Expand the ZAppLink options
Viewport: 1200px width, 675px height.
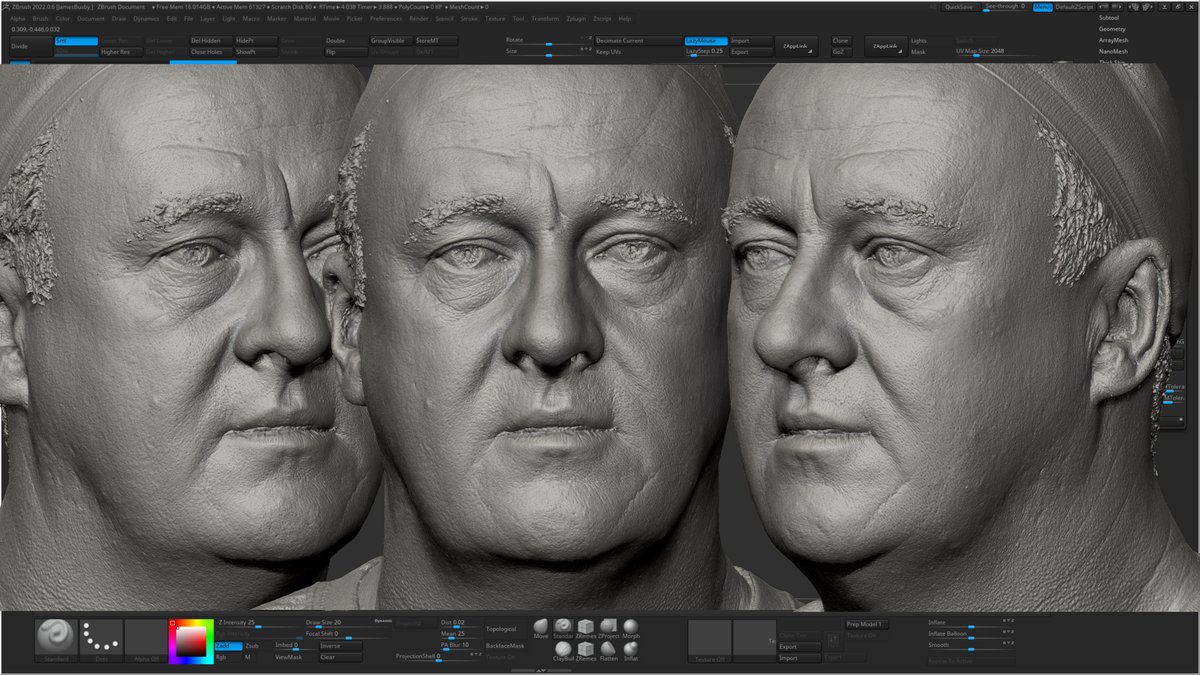tap(811, 50)
